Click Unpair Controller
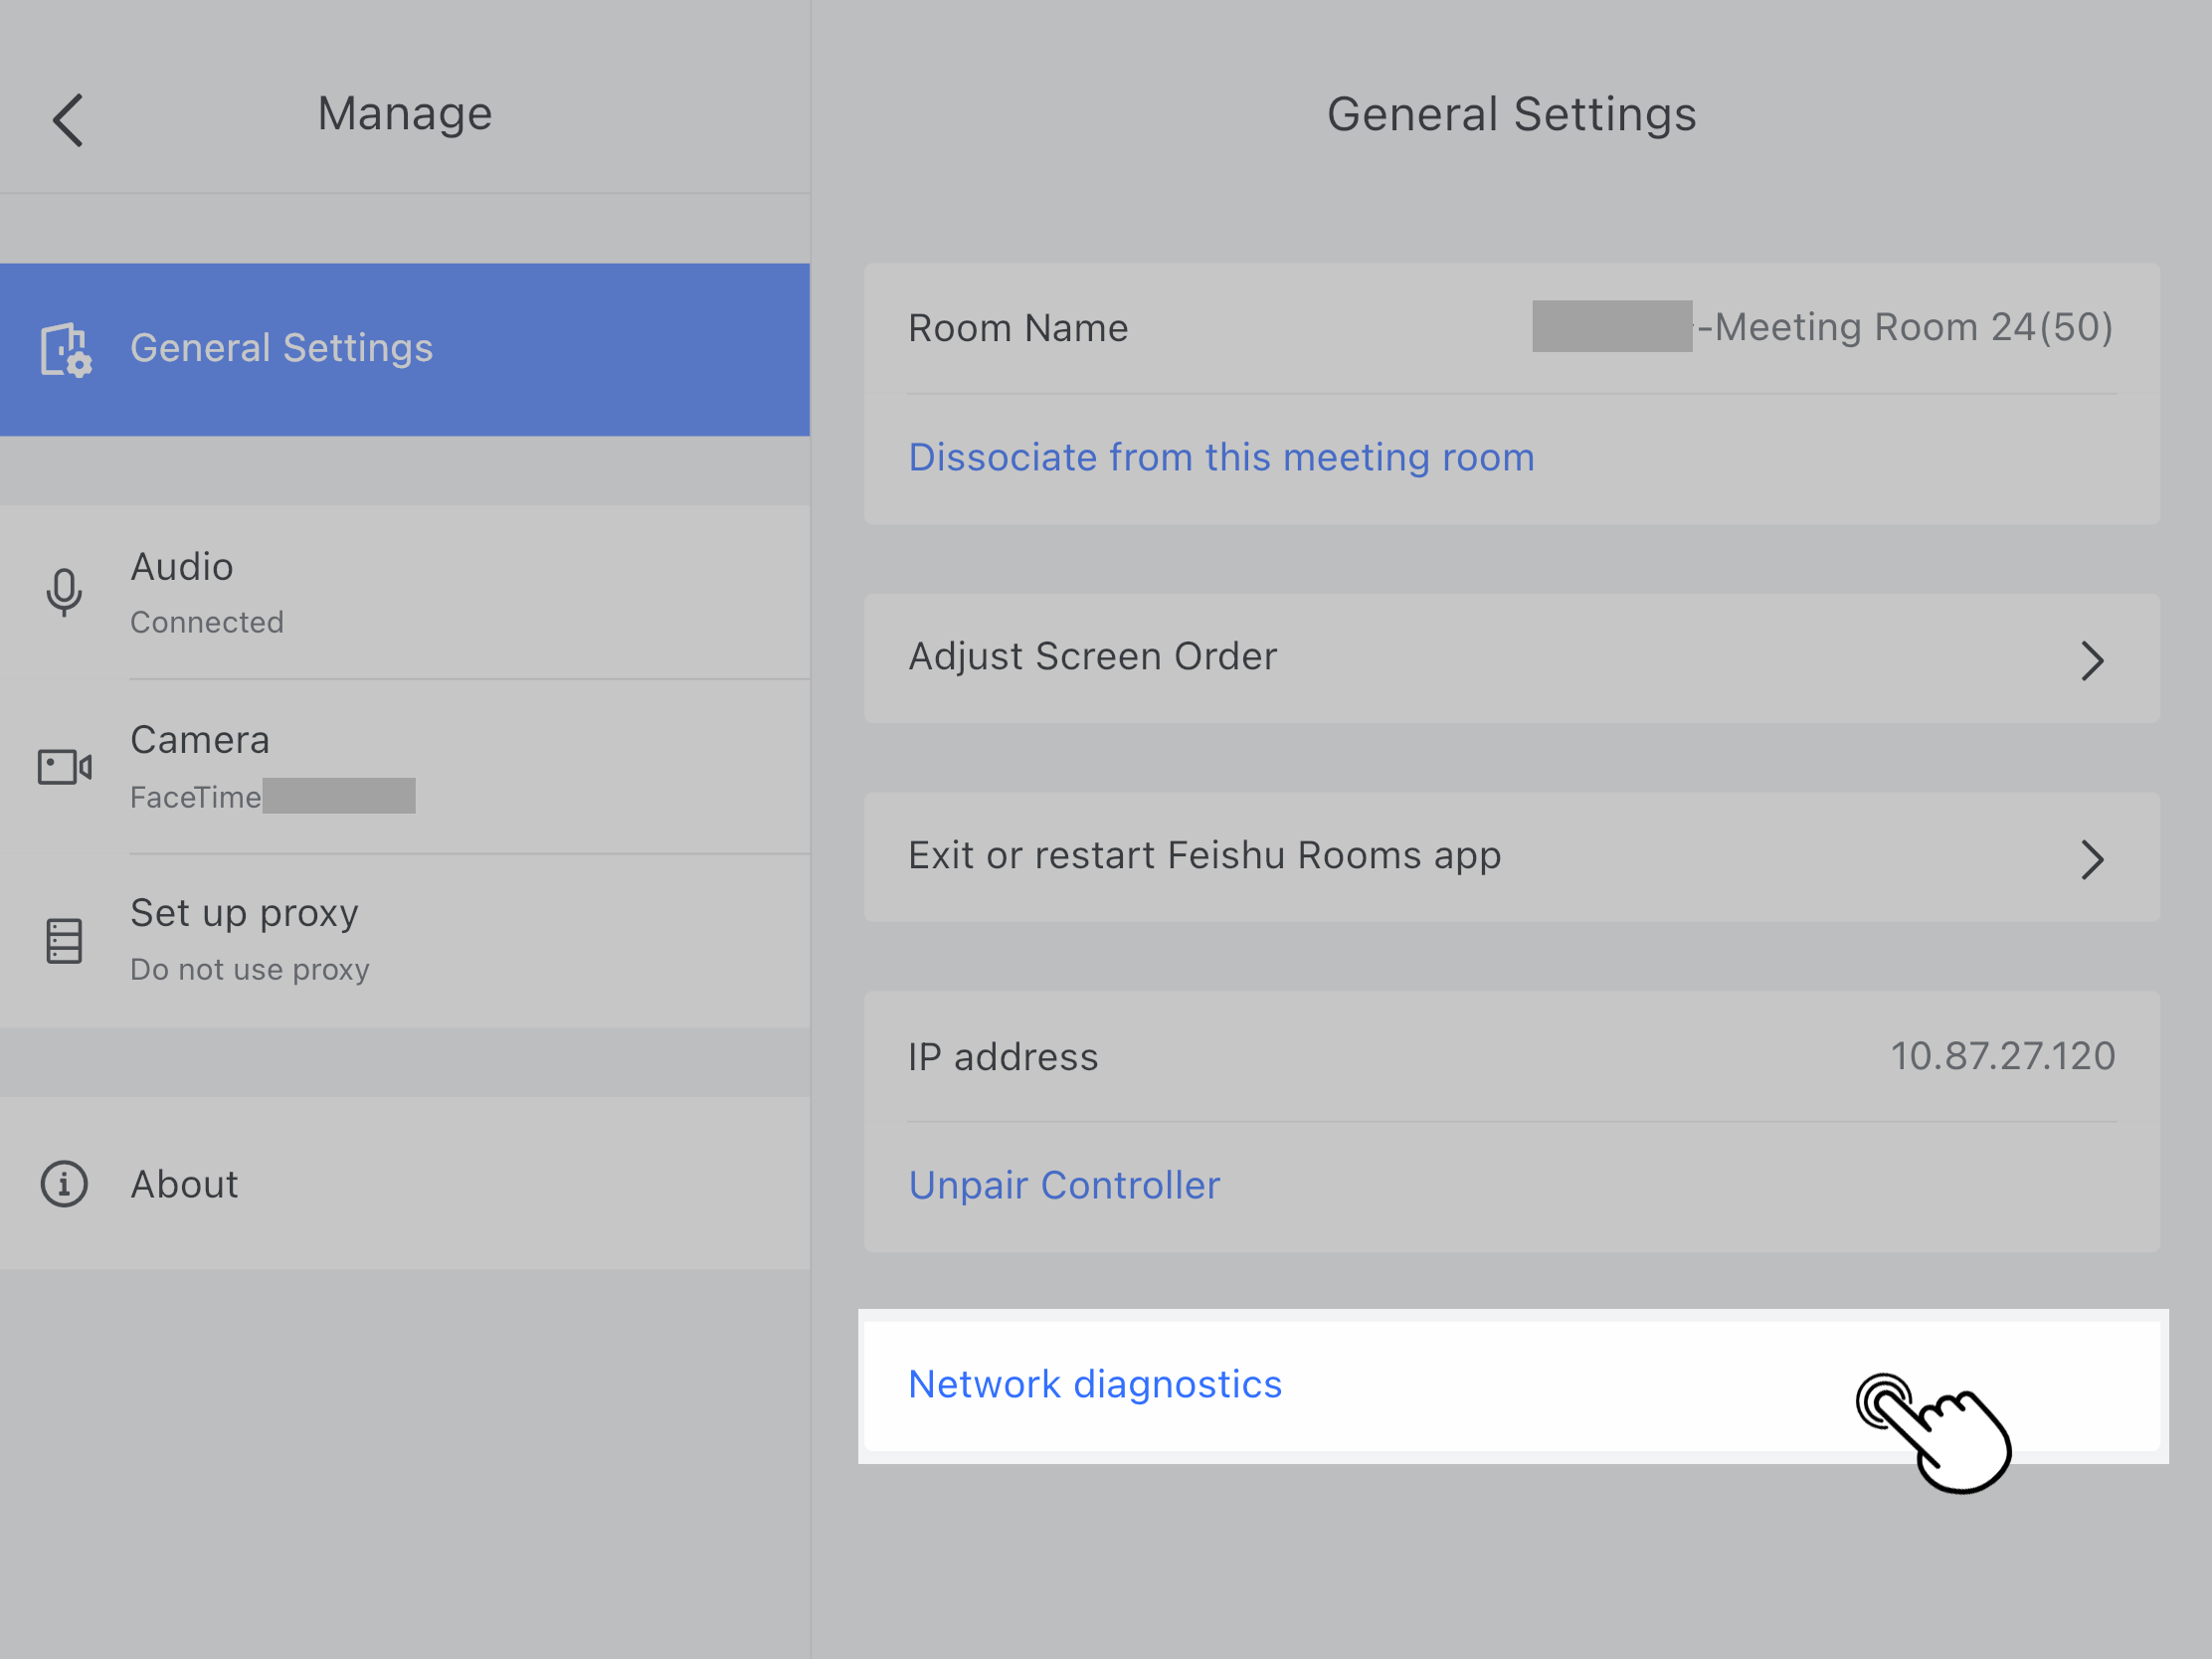Screen dimensions: 2212x1659 coord(1064,1184)
